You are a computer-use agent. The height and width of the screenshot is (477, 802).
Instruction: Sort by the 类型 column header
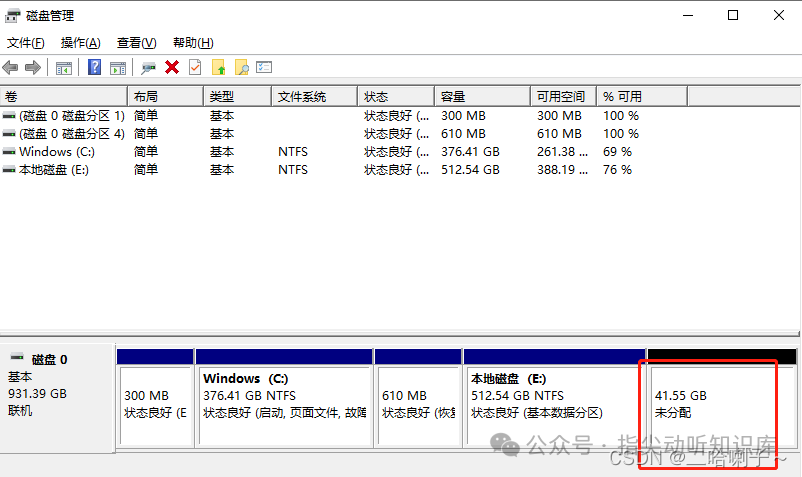tap(237, 97)
